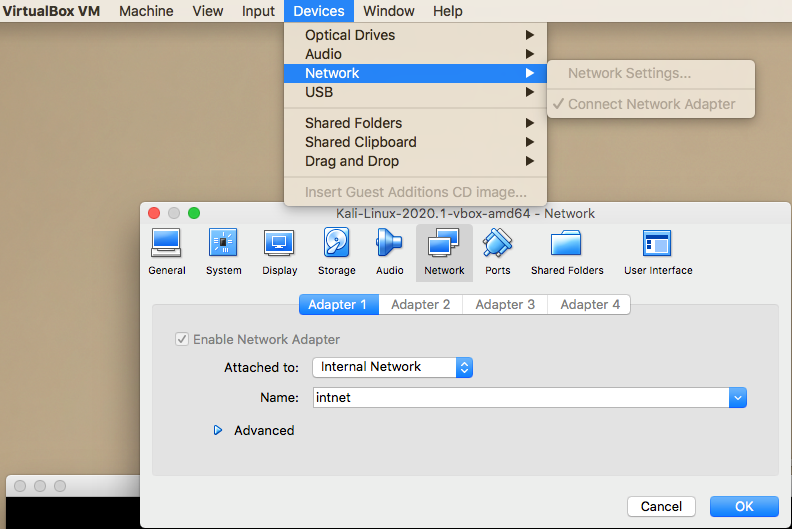Viewport: 792px width, 529px height.
Task: Zoom the Network settings window with green button
Action: click(x=194, y=213)
